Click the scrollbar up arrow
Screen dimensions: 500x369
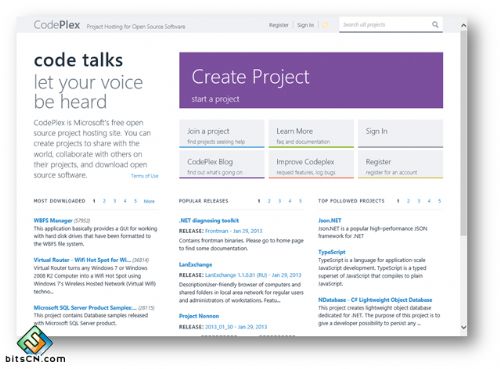pyautogui.click(x=463, y=25)
